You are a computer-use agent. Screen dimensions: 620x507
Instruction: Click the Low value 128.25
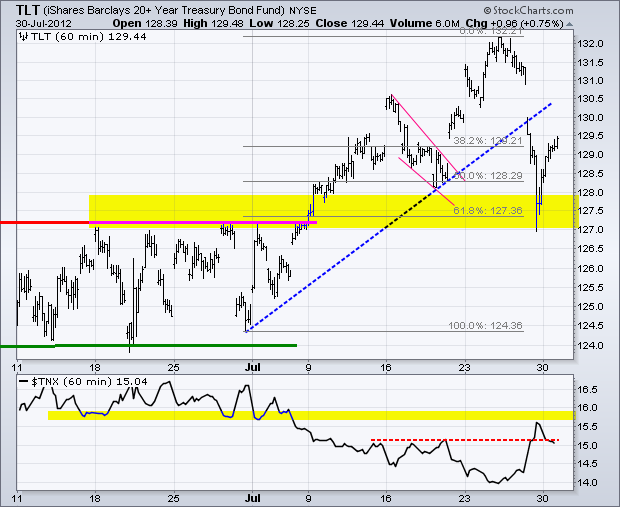point(293,23)
